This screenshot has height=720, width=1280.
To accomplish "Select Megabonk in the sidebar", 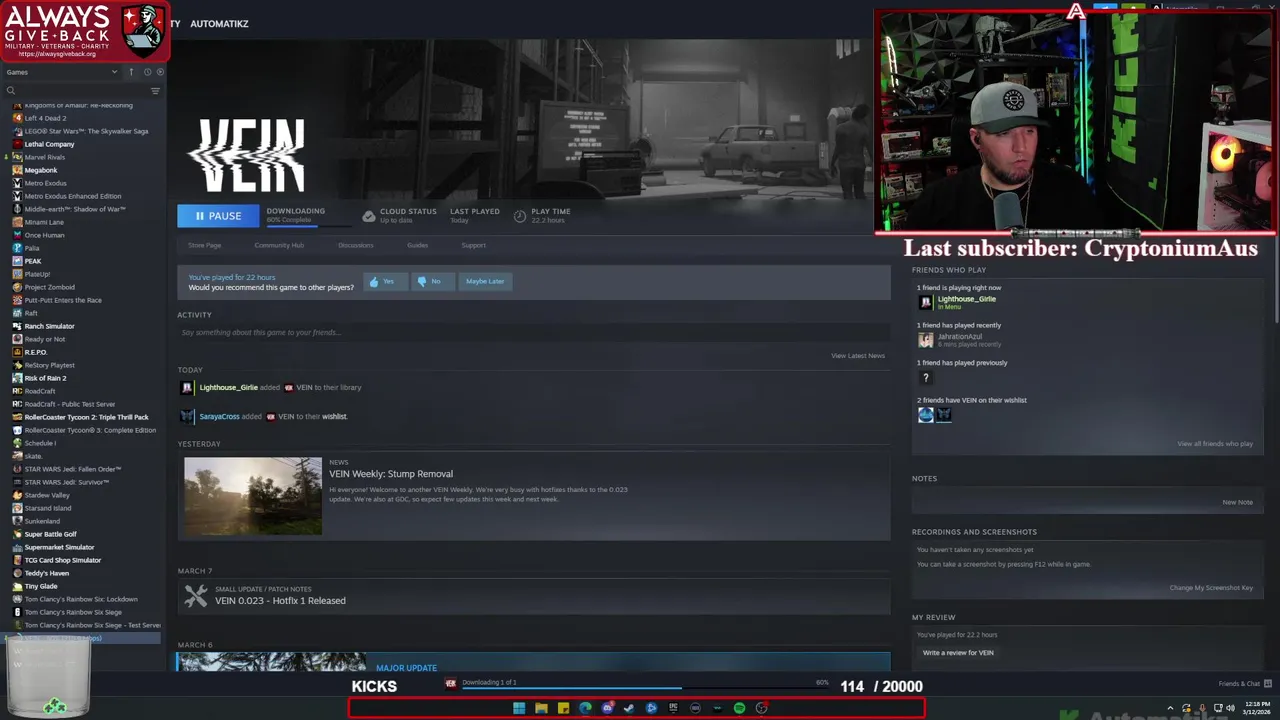I will click(41, 170).
